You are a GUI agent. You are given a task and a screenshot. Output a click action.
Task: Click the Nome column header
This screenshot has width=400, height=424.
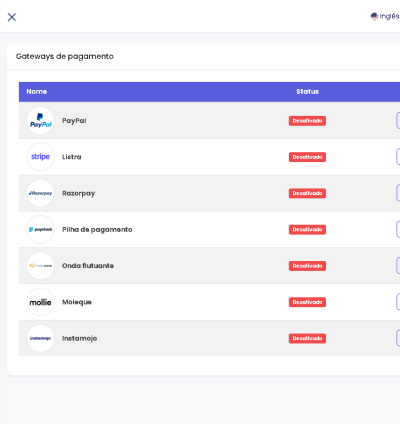(37, 92)
